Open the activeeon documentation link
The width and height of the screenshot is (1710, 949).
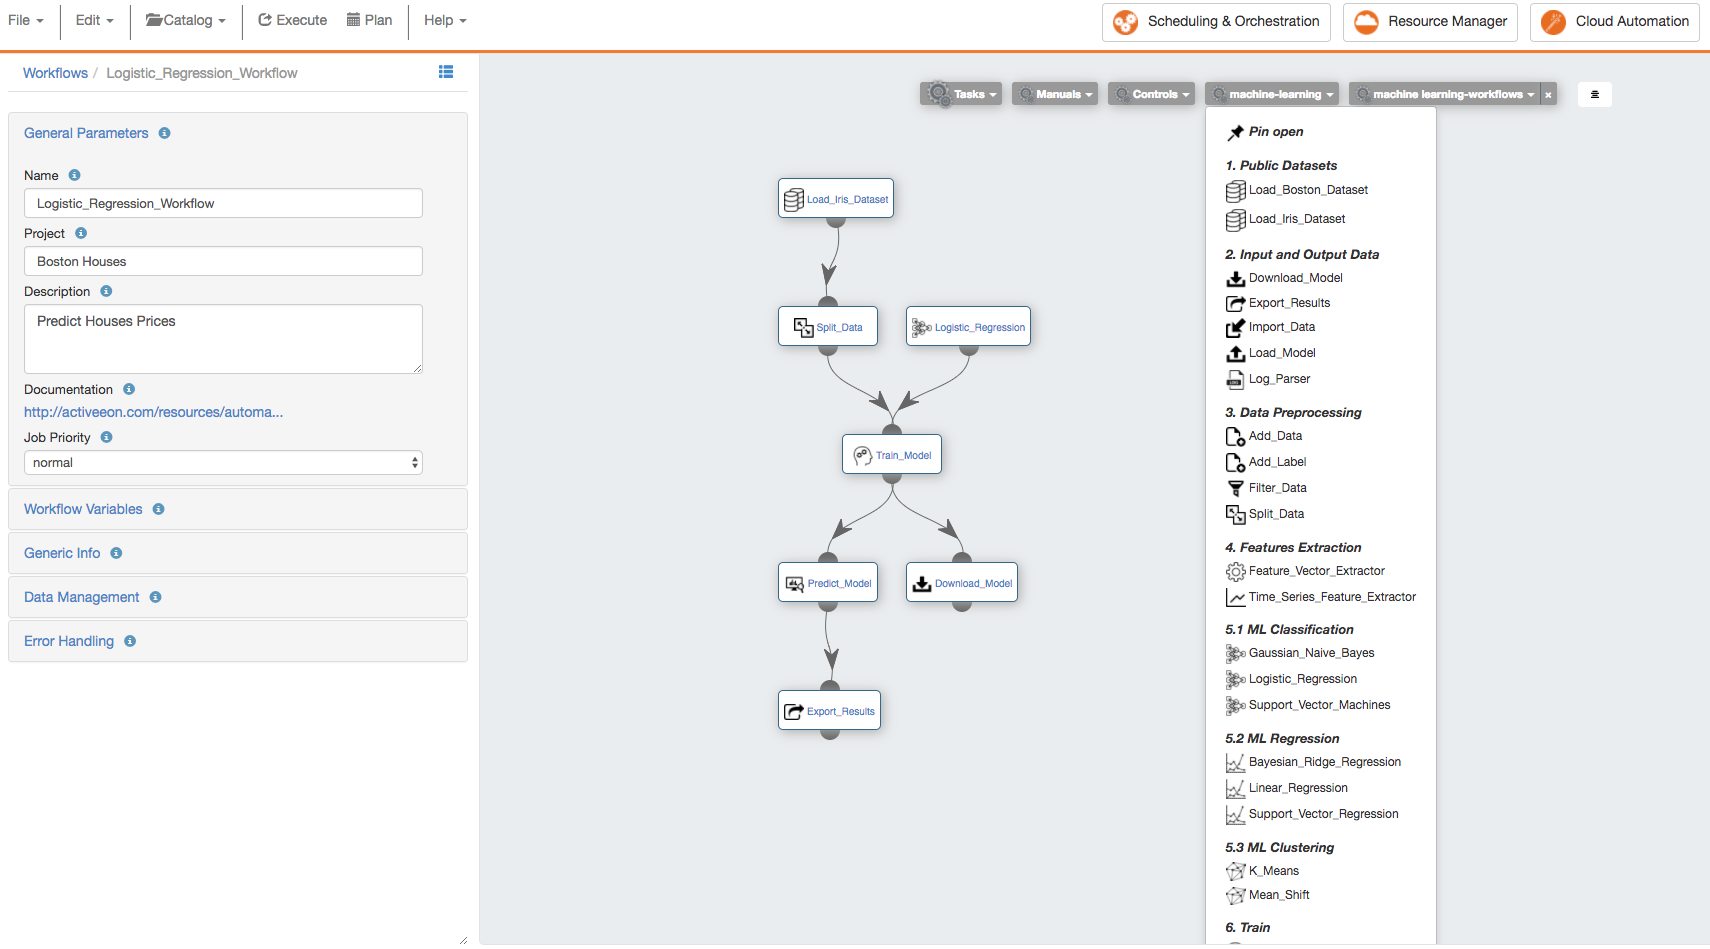point(154,412)
